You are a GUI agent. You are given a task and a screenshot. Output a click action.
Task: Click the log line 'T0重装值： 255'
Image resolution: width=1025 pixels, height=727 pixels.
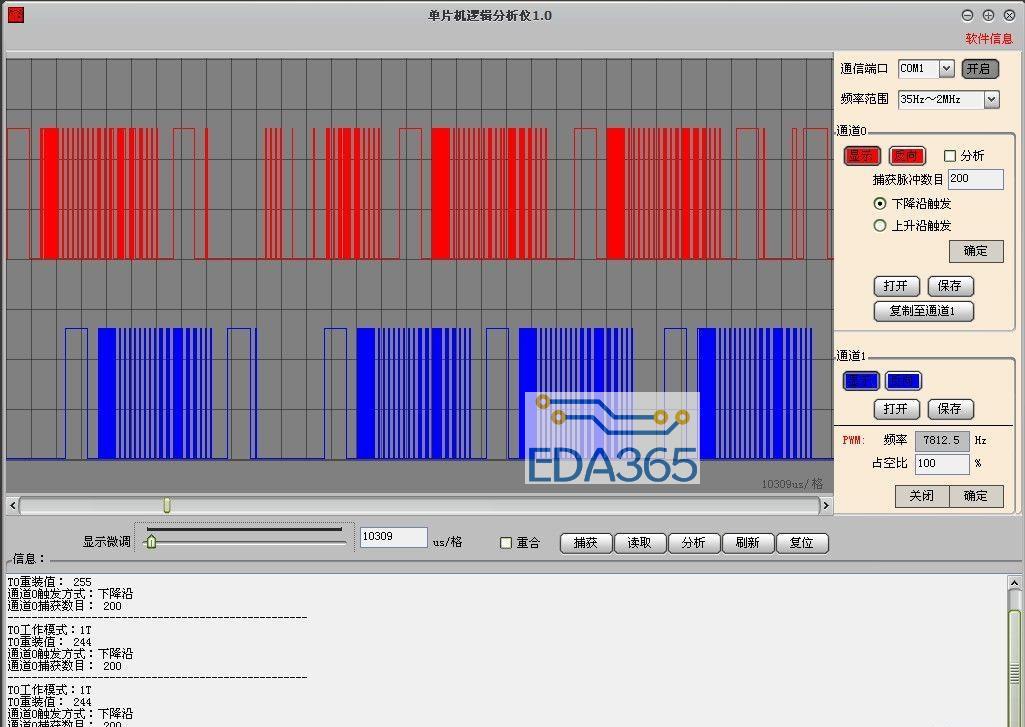coord(50,582)
